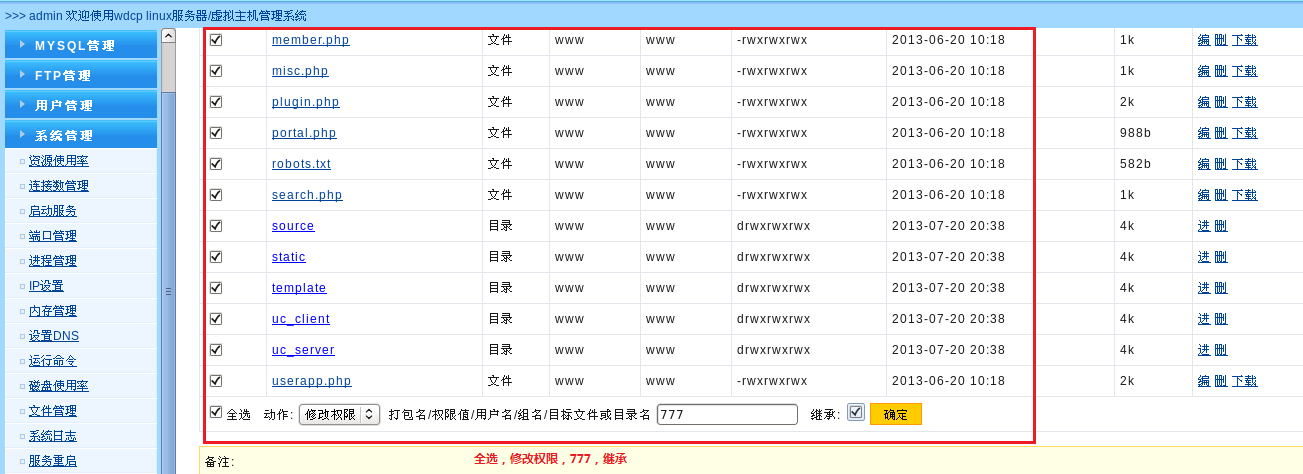Click 删 delete link for misc.php
Viewport: 1303px width, 474px height.
coord(1220,71)
